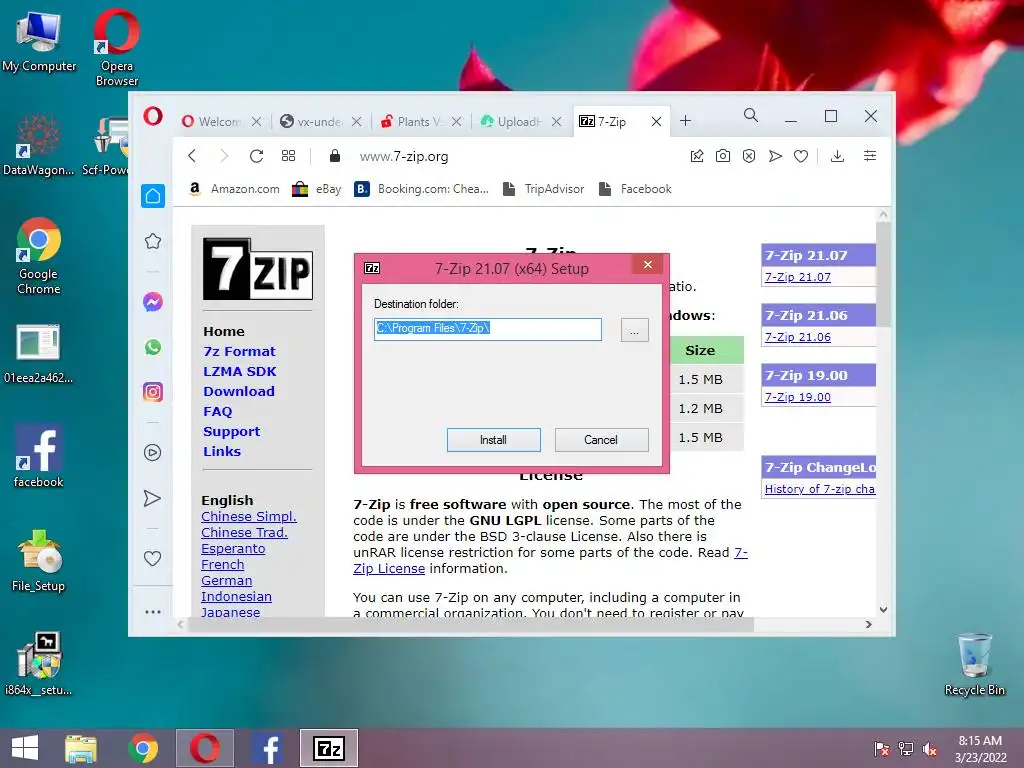Image resolution: width=1024 pixels, height=768 pixels.
Task: Open sidebar Bookmarks star icon
Action: pyautogui.click(x=153, y=242)
